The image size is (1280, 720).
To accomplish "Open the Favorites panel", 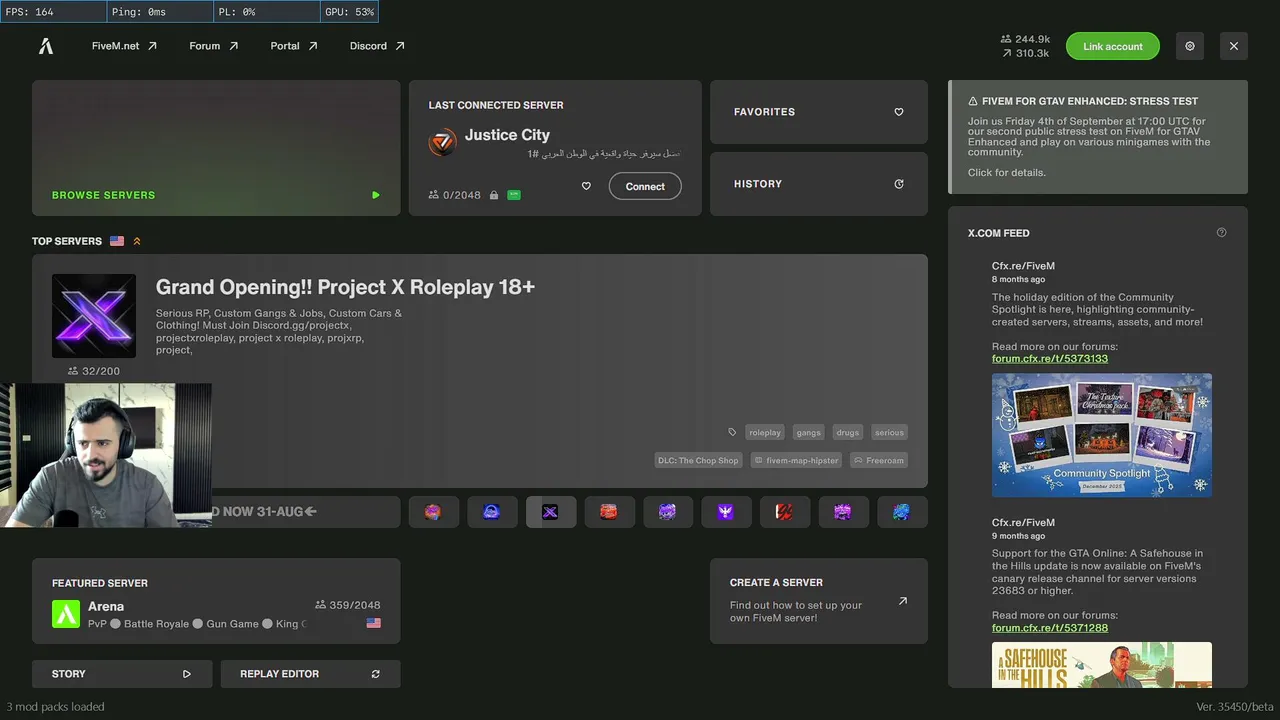I will 819,112.
